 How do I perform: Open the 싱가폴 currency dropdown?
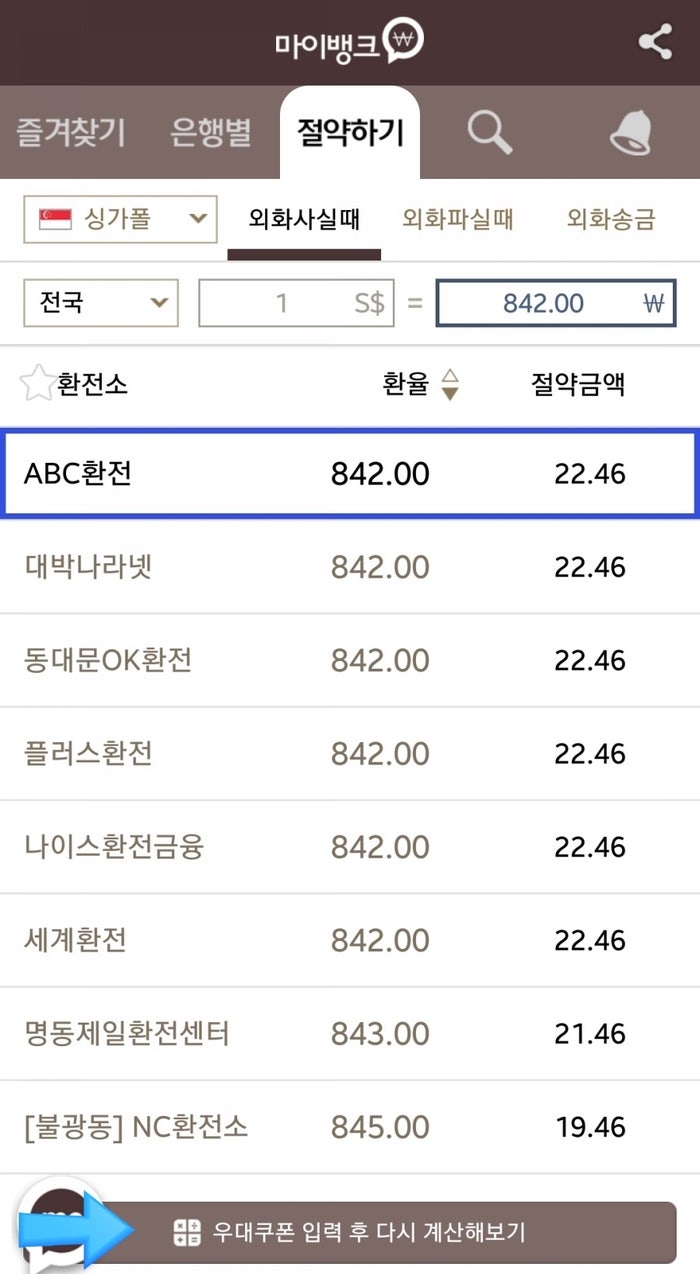click(118, 218)
